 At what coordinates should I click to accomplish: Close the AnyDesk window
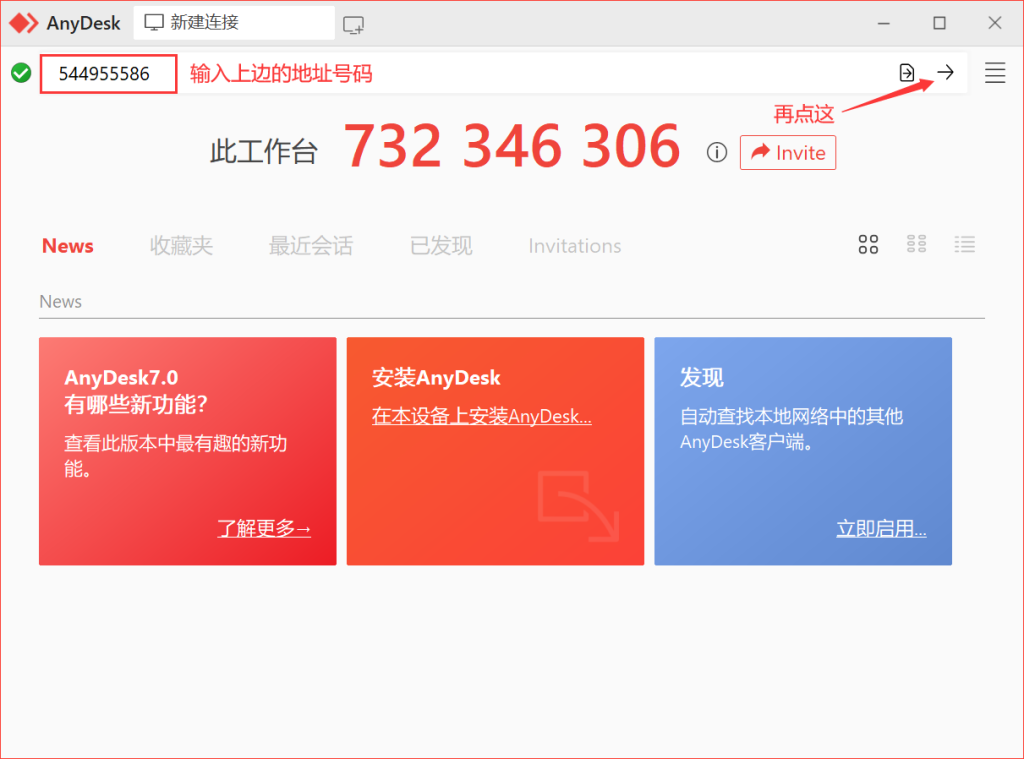(995, 23)
